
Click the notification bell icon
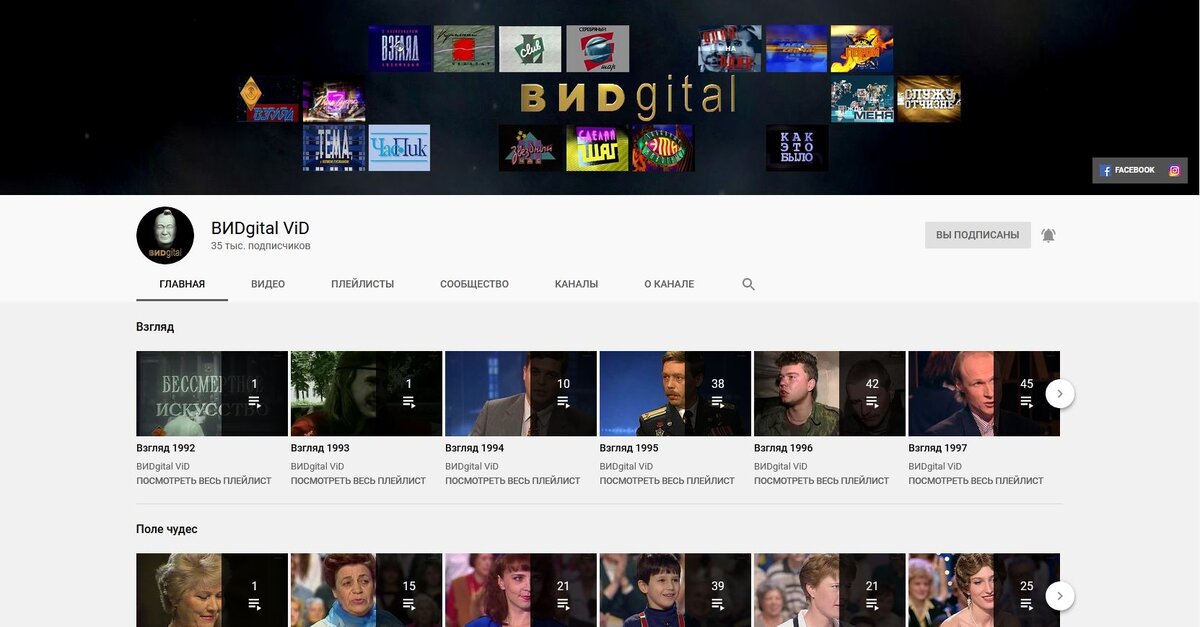click(x=1048, y=235)
